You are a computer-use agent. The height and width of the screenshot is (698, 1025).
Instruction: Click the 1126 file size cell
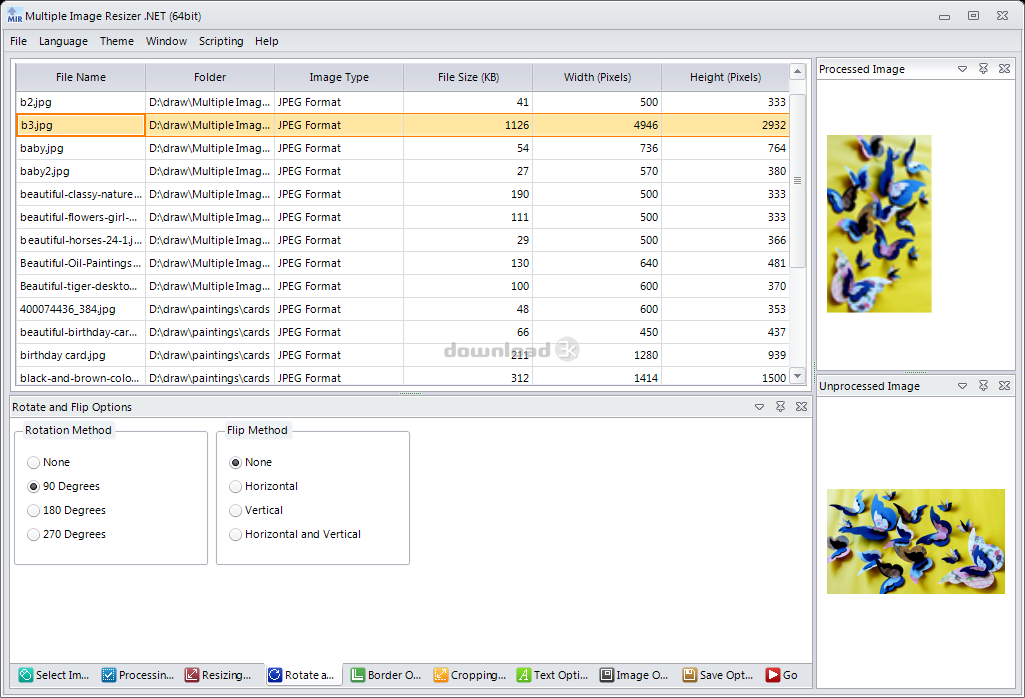(468, 125)
